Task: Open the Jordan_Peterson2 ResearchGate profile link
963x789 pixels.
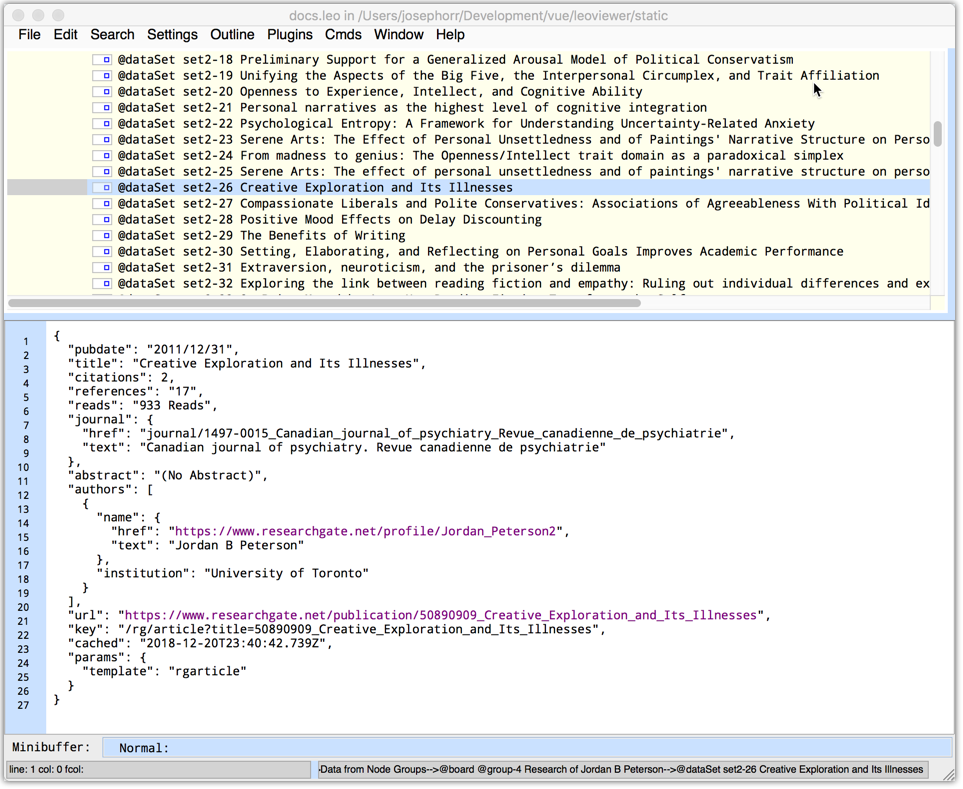Action: (365, 531)
